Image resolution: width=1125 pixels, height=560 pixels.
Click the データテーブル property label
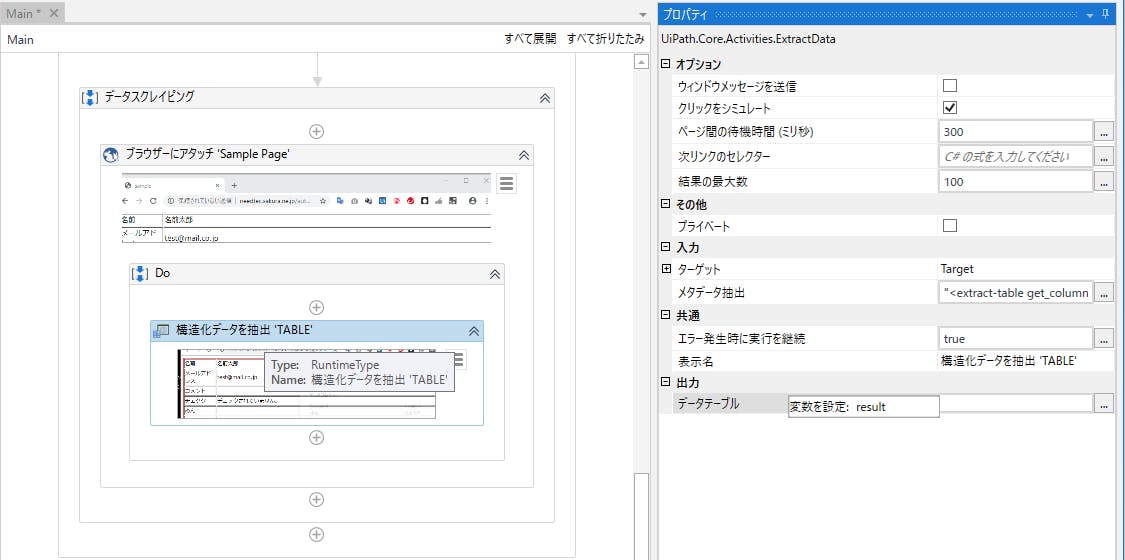pyautogui.click(x=708, y=404)
